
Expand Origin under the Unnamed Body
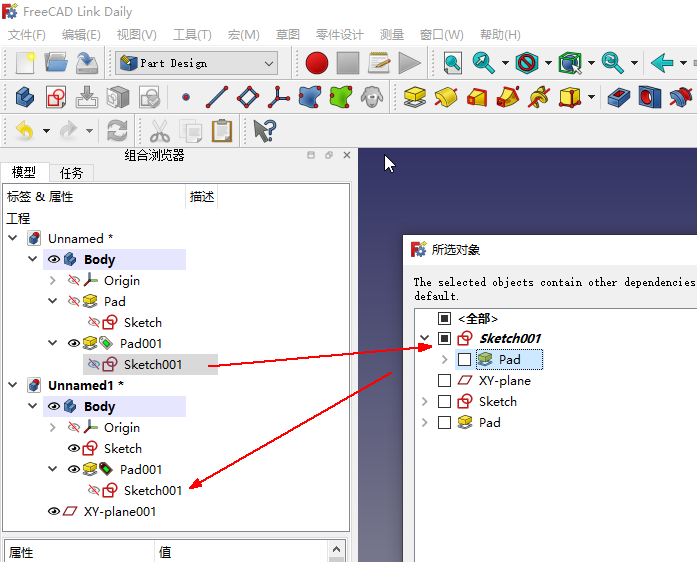coord(52,281)
